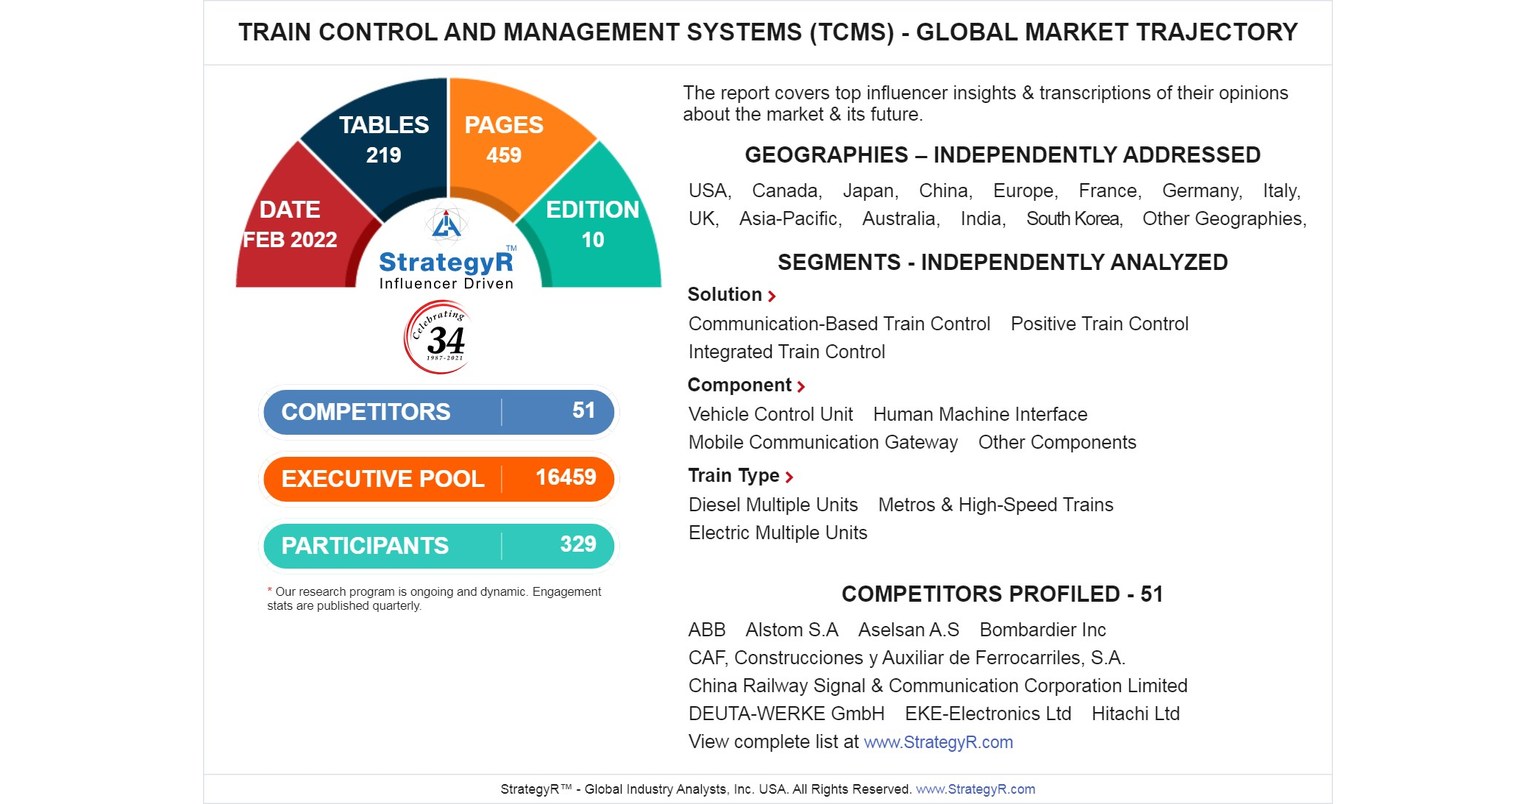Toggle the COMPETITORS 51 stat bar

(x=438, y=411)
